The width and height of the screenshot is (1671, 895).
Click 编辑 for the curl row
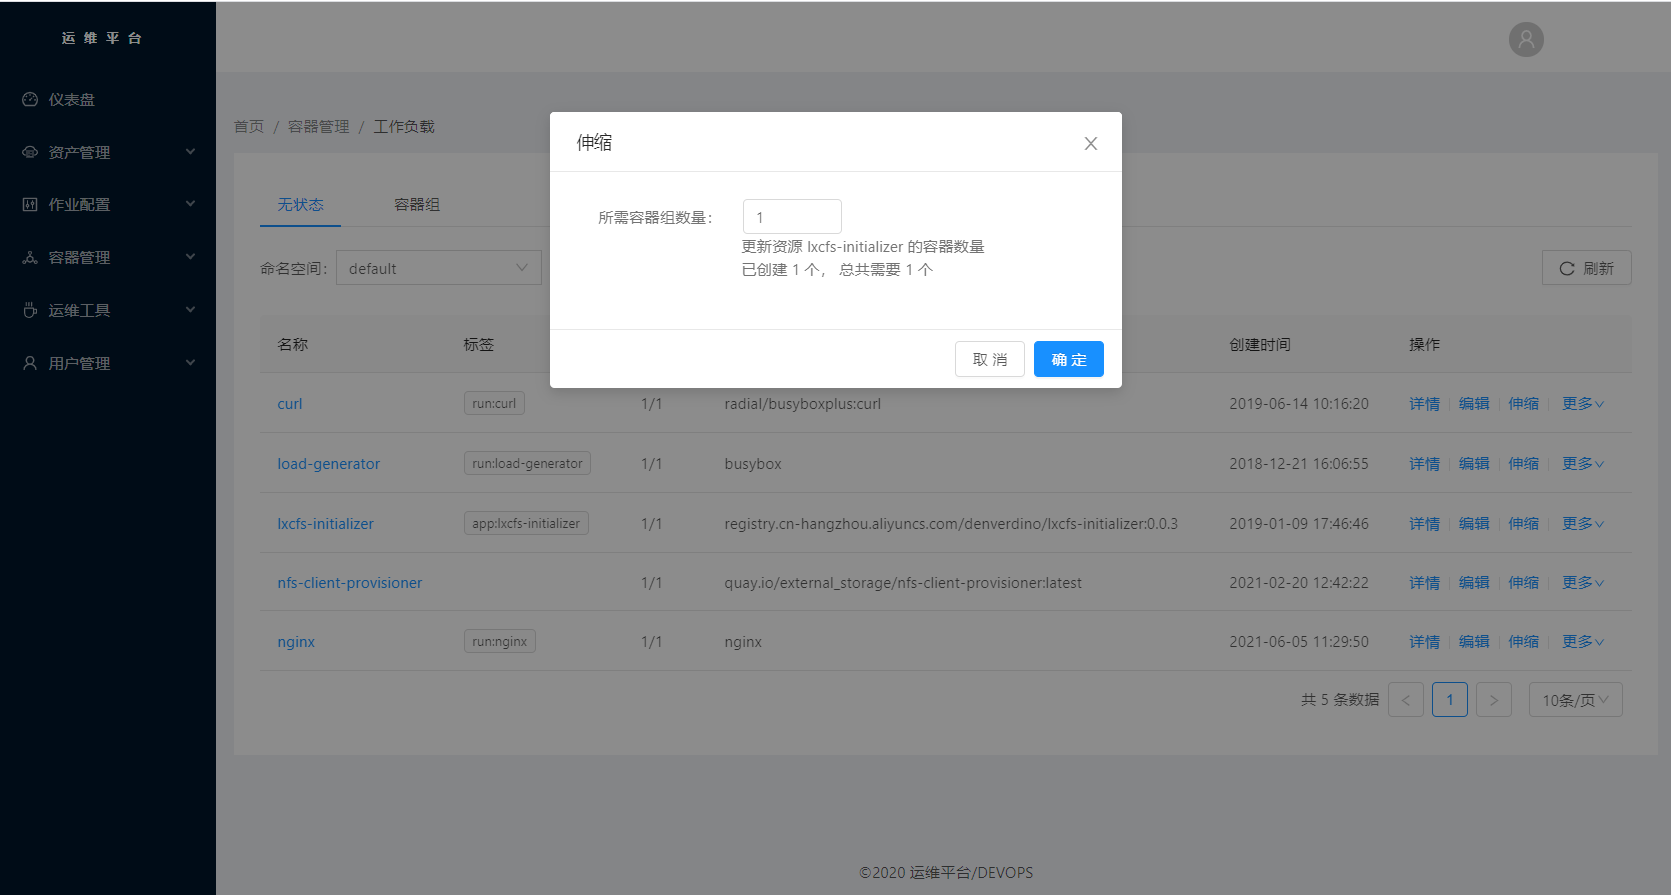tap(1474, 404)
